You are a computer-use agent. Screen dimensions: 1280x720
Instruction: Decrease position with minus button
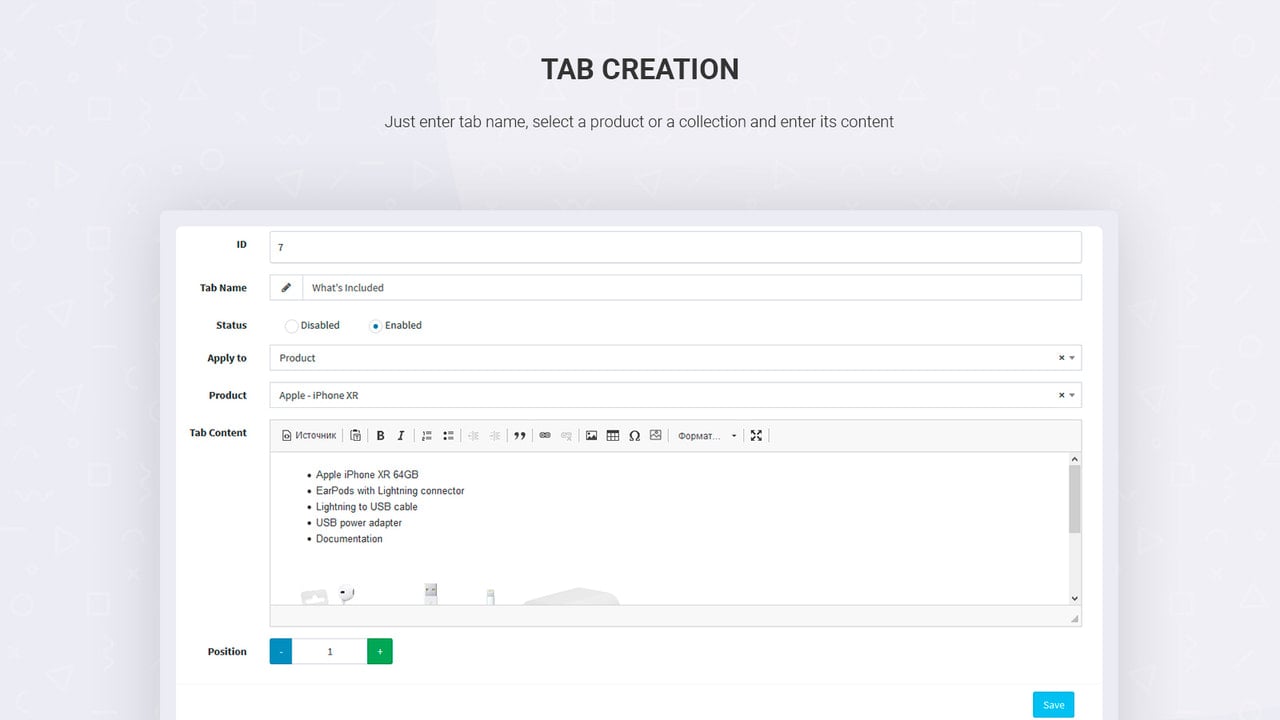281,652
